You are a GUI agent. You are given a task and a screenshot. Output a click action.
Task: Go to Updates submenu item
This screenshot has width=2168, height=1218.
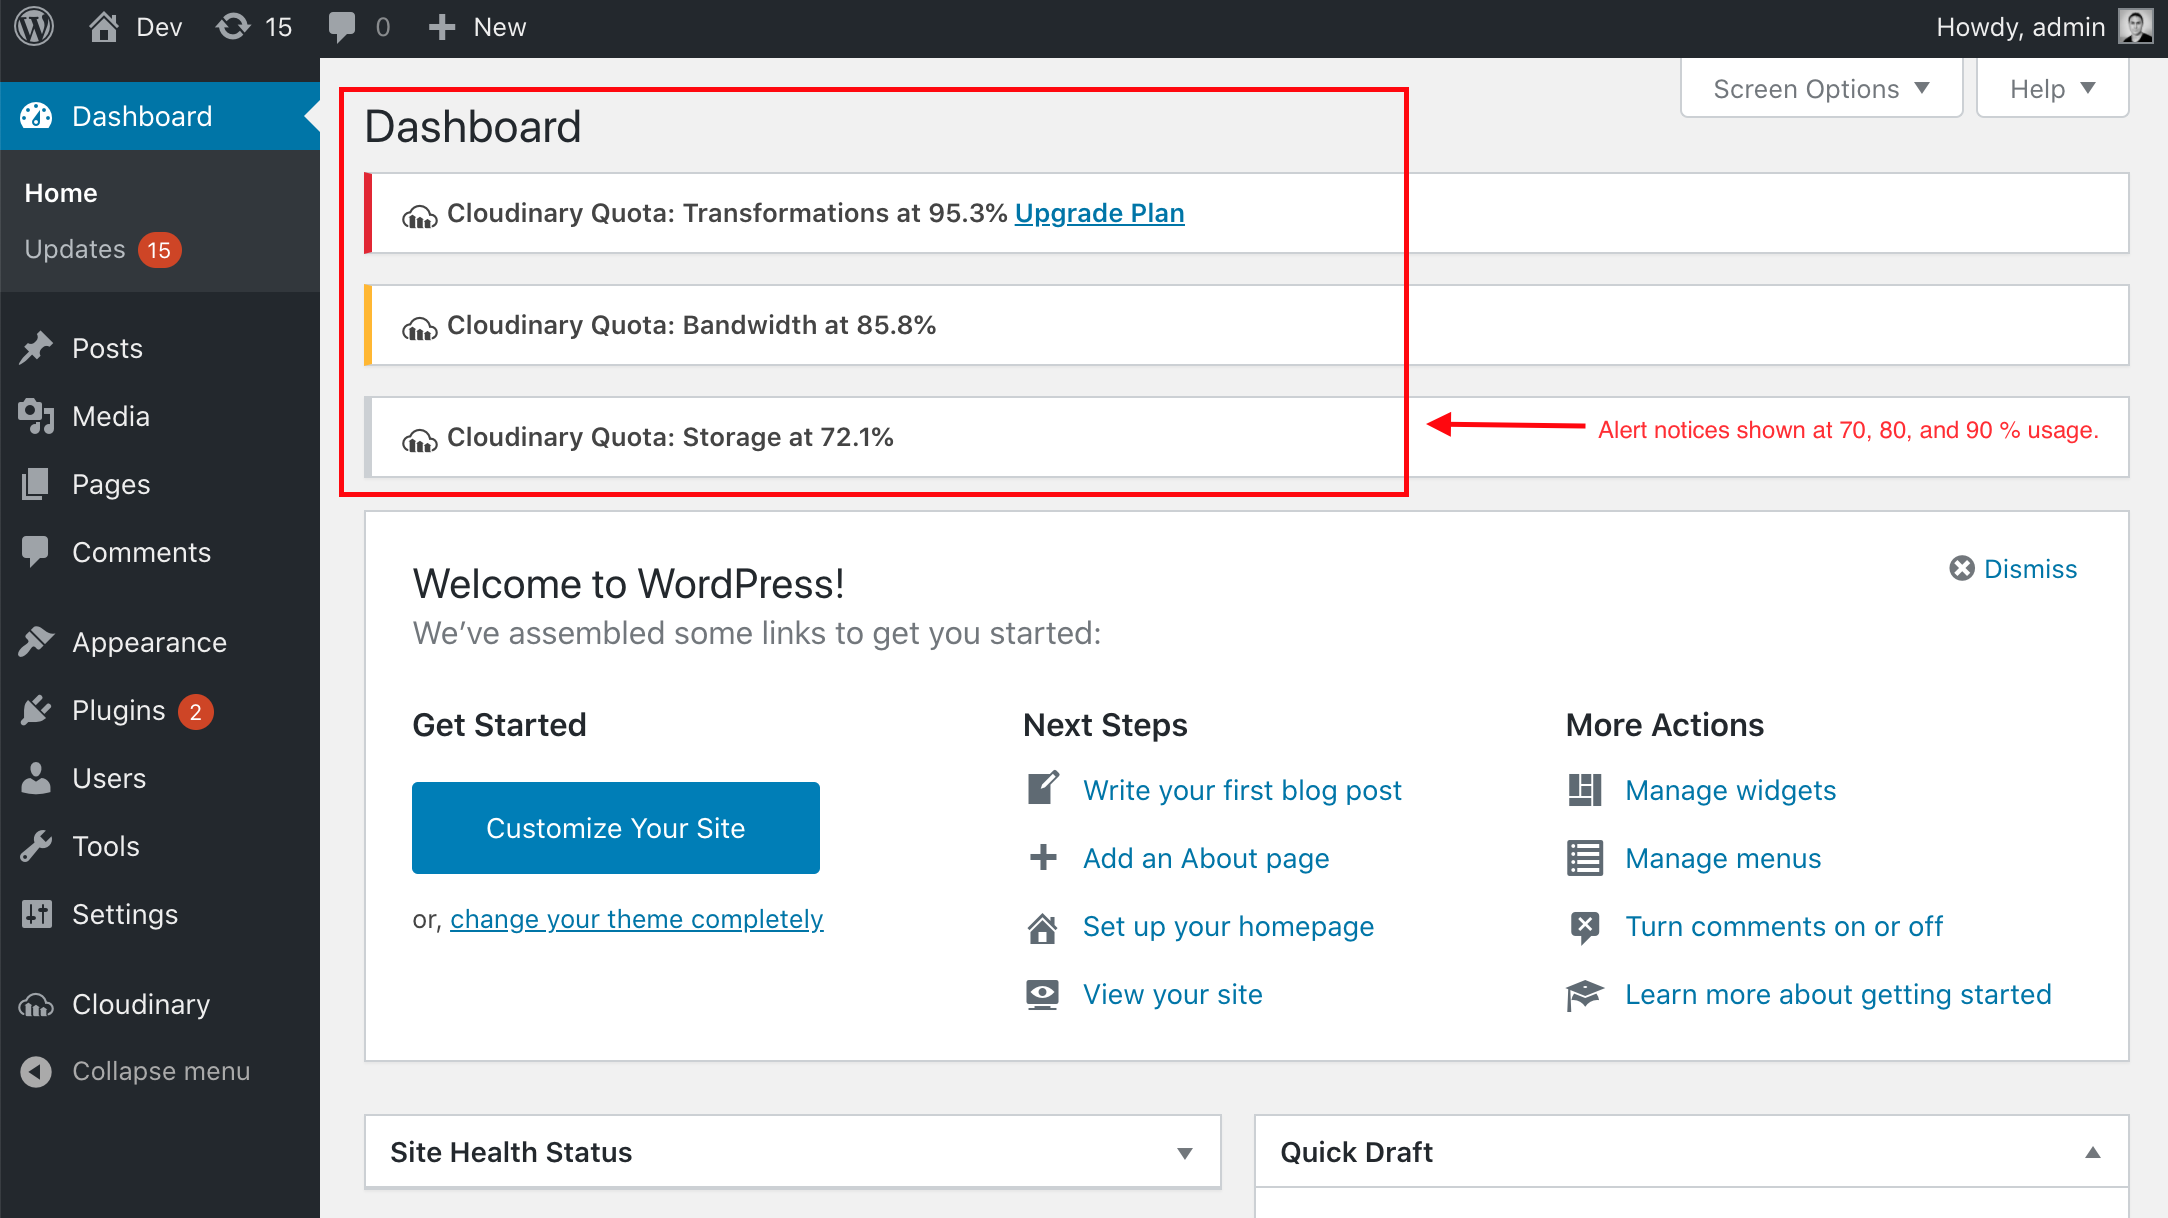(75, 249)
